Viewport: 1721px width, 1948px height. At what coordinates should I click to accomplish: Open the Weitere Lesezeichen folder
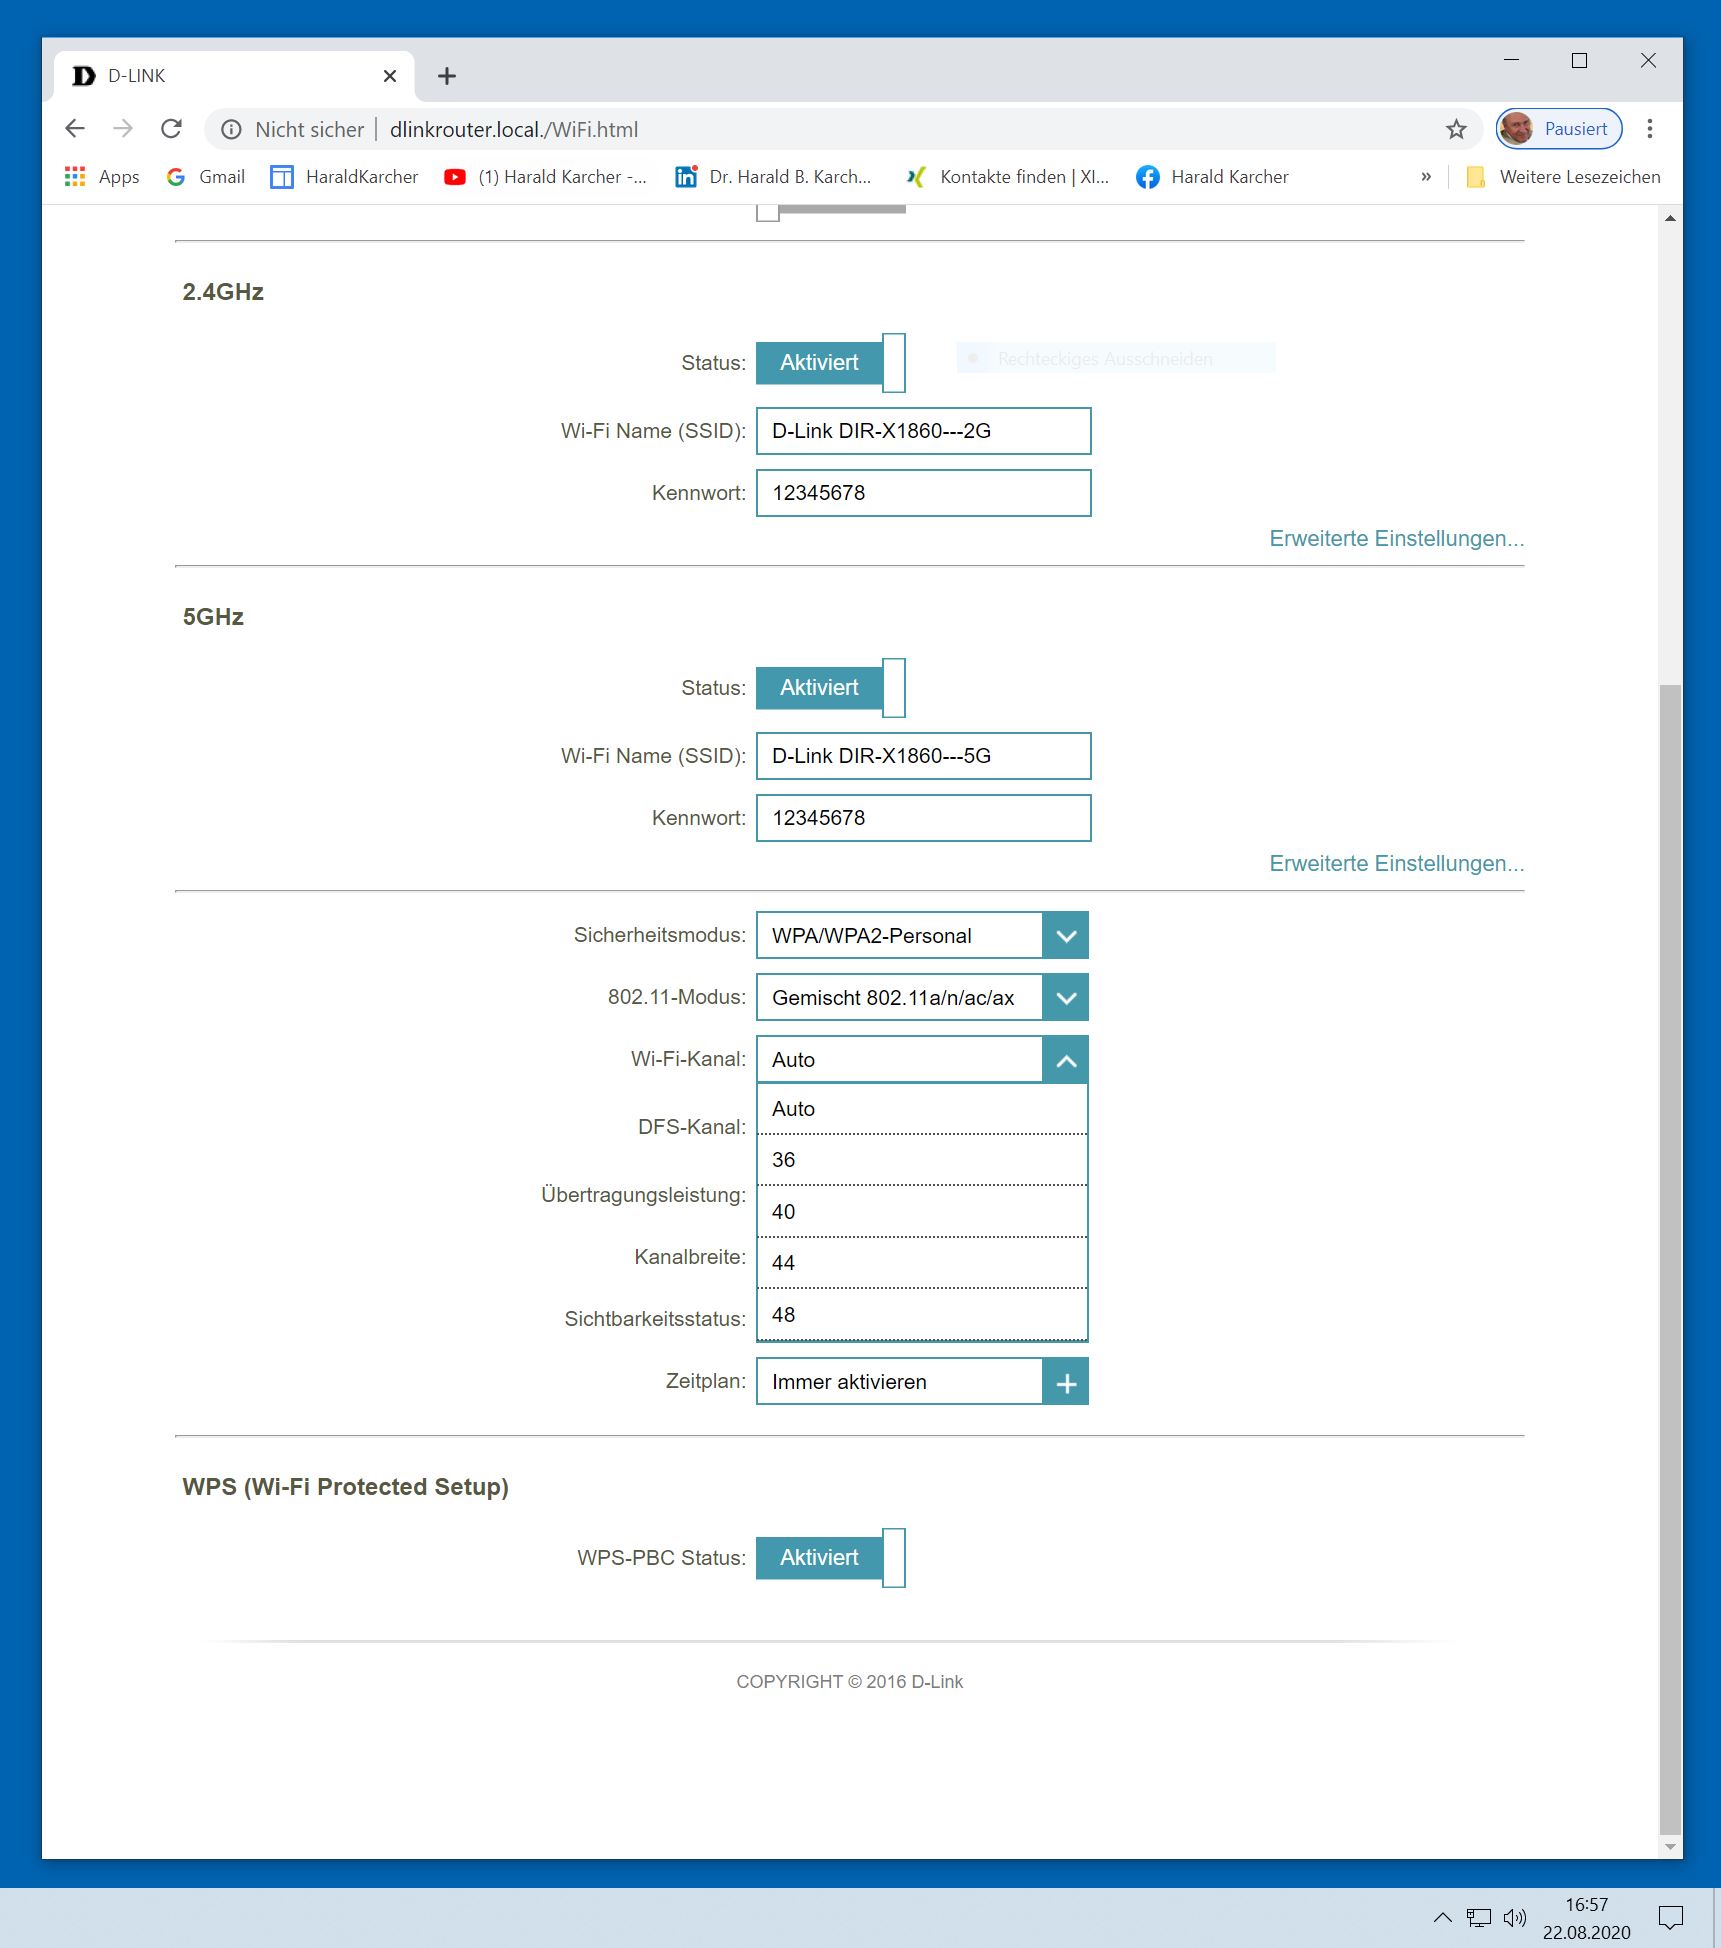(x=1563, y=177)
